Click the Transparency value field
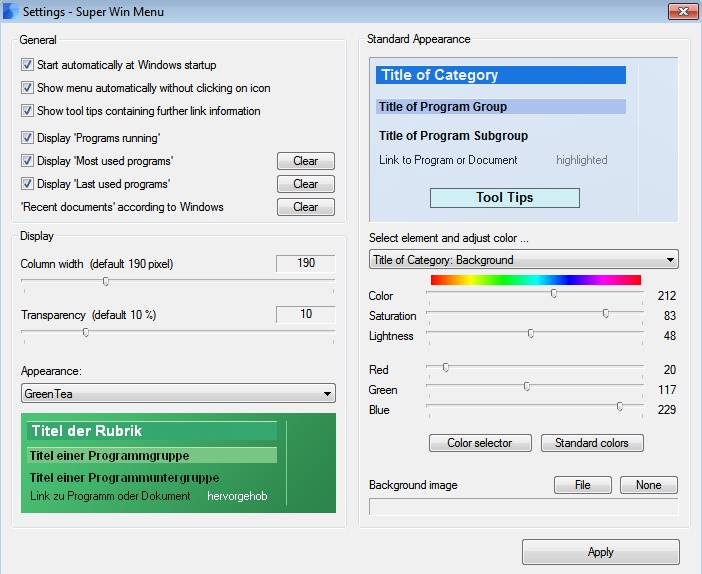The height and width of the screenshot is (574, 702). point(306,314)
